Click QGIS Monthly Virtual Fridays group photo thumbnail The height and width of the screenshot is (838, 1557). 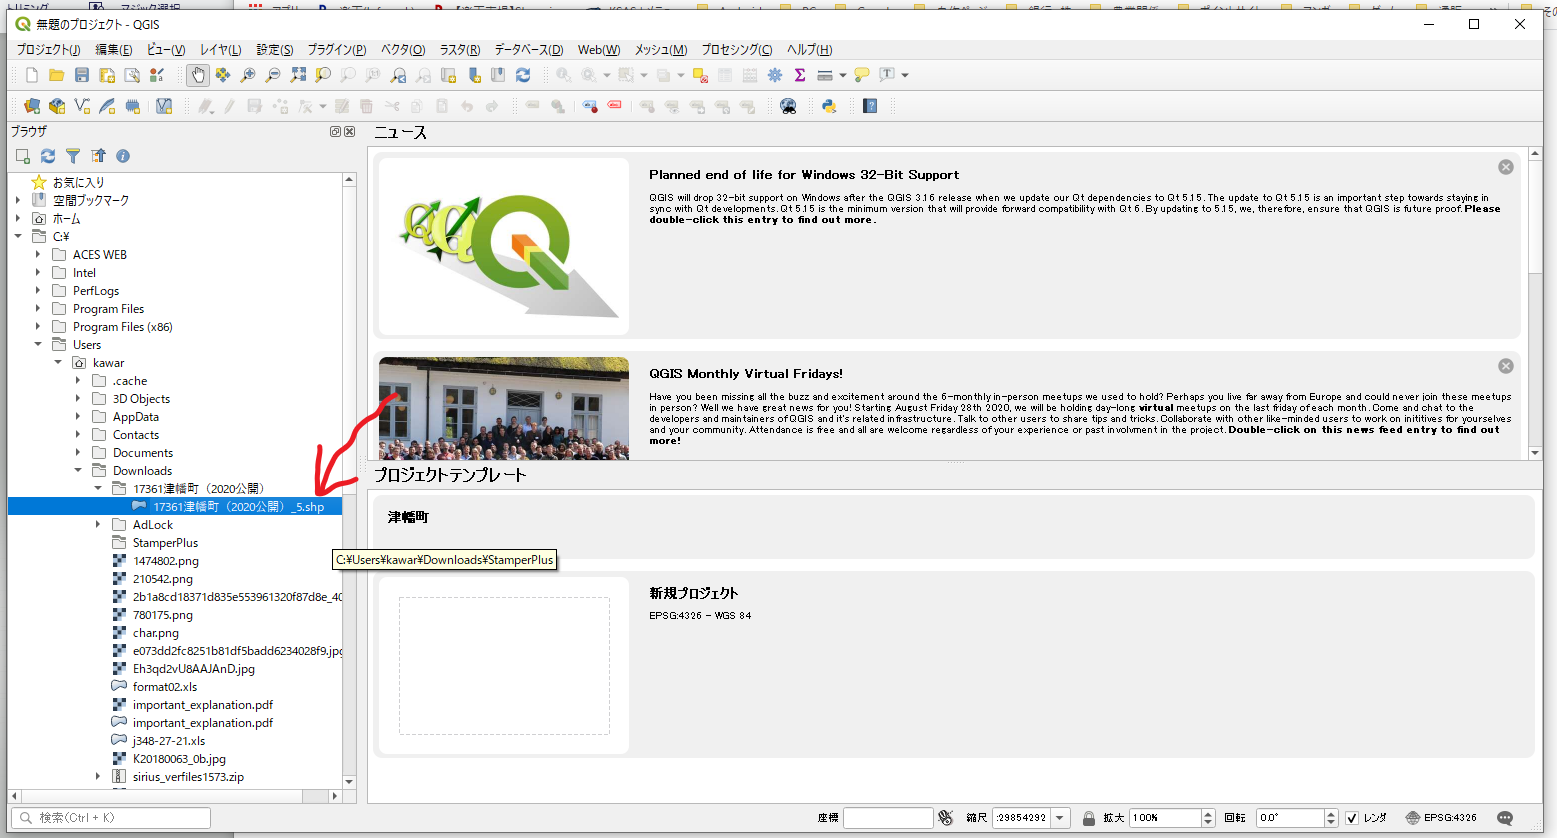tap(504, 408)
